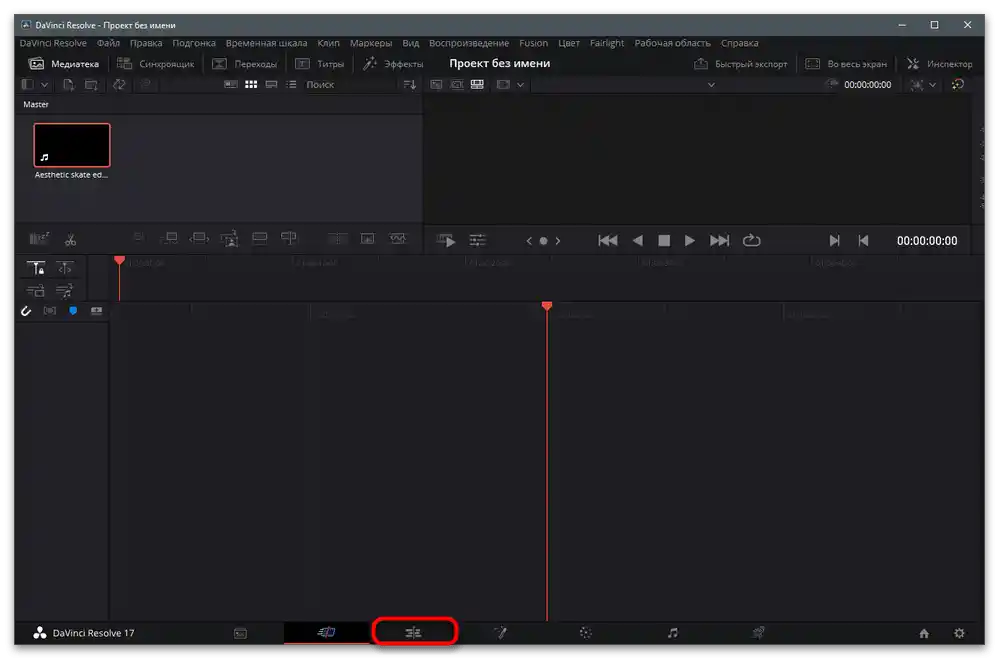Toggle the timeline snapping magnet
The image size is (999, 659).
(25, 311)
